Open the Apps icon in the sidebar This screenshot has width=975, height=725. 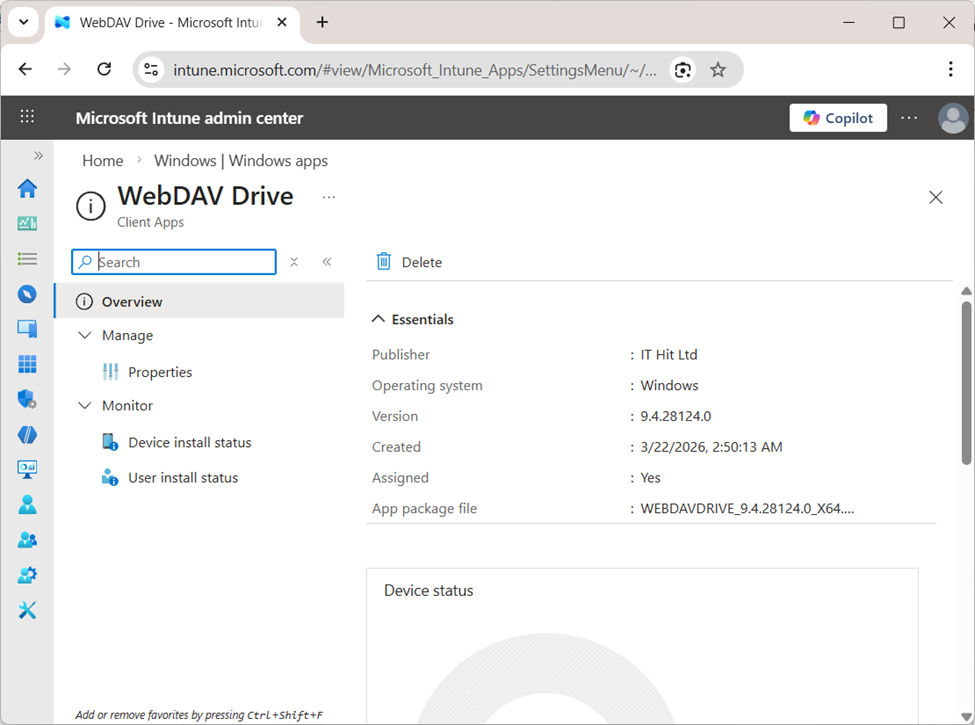(x=27, y=364)
